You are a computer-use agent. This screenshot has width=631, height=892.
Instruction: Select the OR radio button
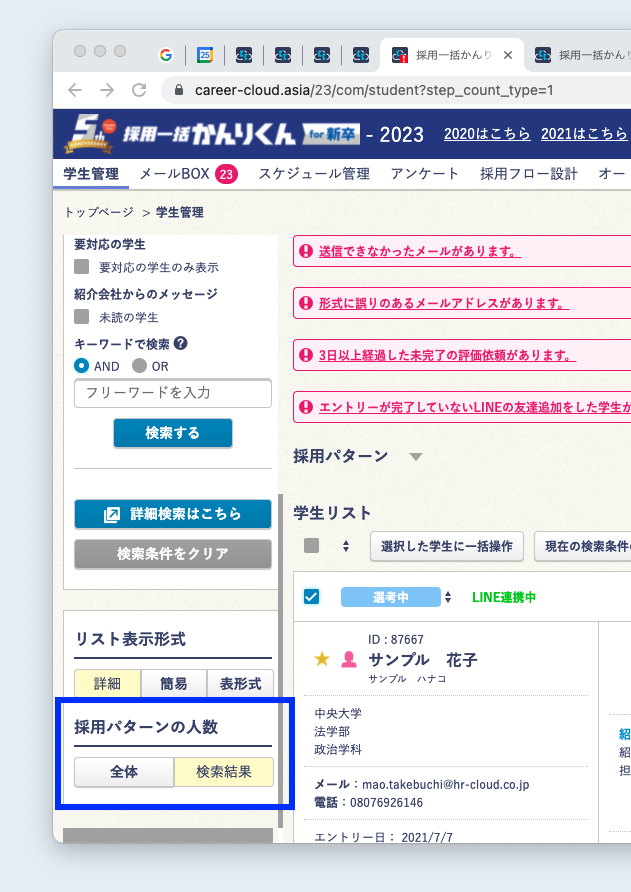pyautogui.click(x=139, y=366)
